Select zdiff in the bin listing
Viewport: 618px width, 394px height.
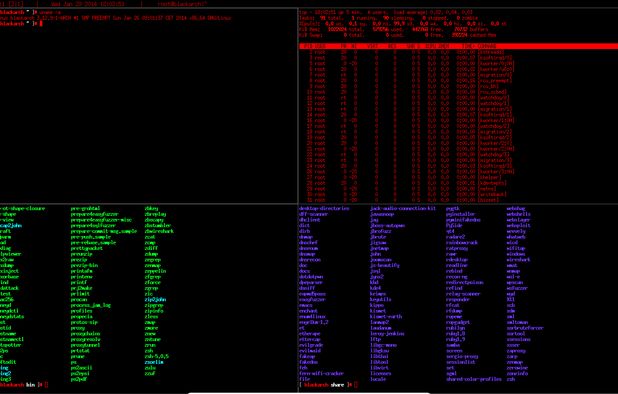point(151,248)
